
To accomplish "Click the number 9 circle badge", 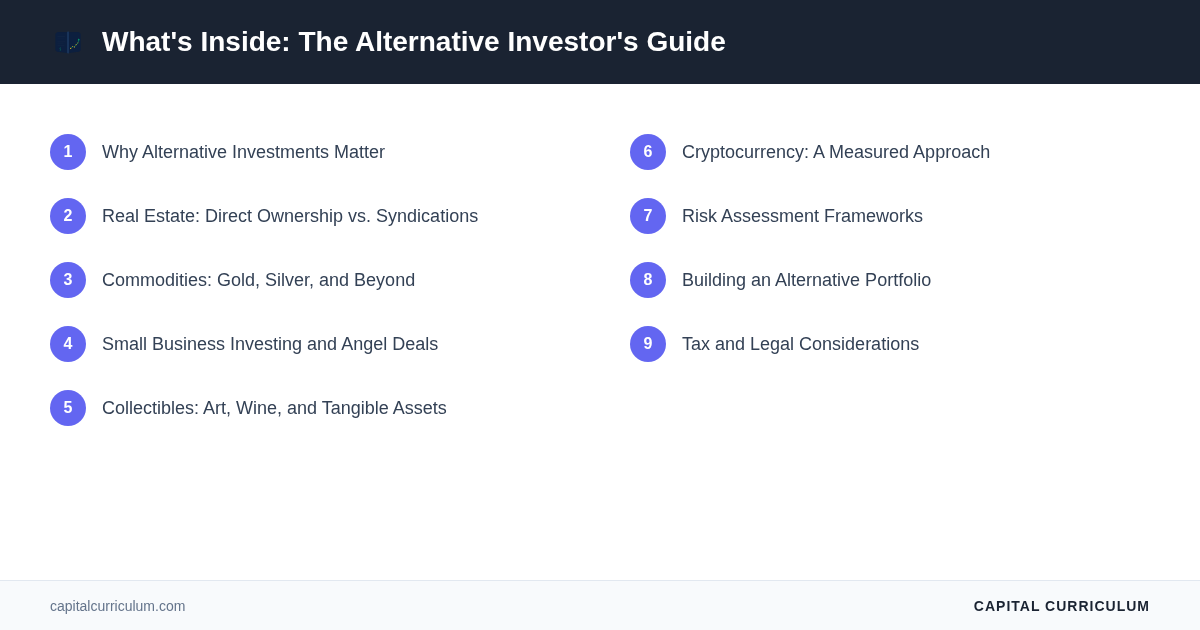I will coord(648,344).
